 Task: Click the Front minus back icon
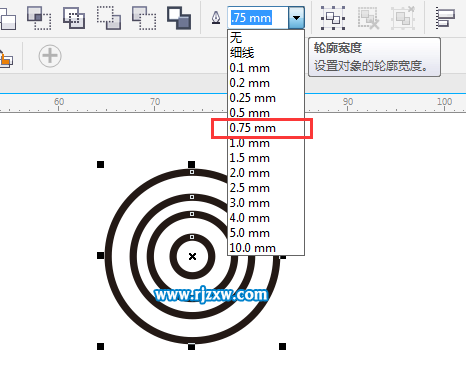[144, 18]
